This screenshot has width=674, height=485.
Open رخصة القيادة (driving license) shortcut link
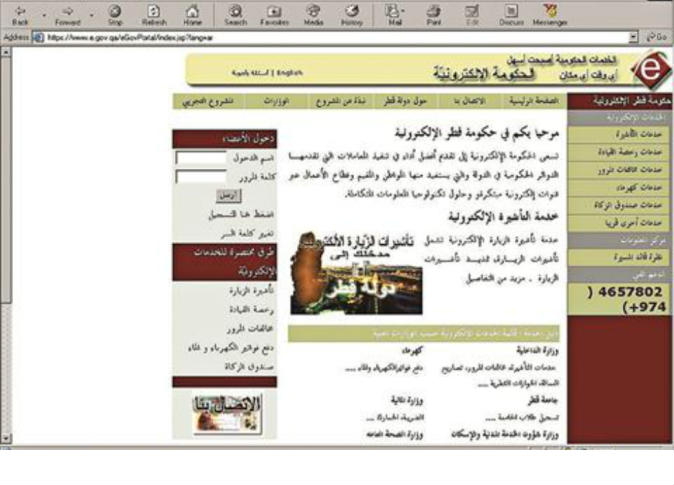point(251,310)
